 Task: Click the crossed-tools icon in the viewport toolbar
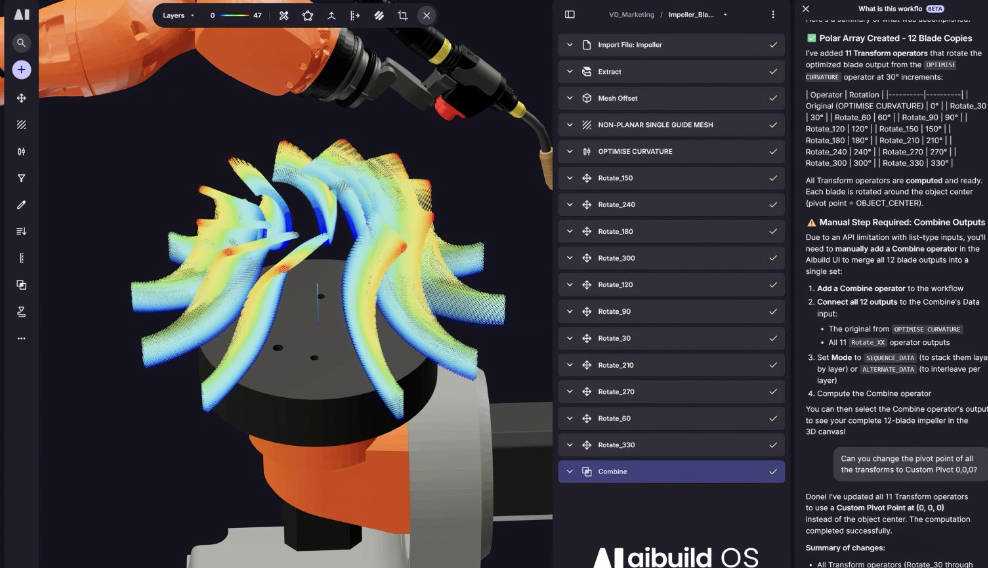(284, 15)
